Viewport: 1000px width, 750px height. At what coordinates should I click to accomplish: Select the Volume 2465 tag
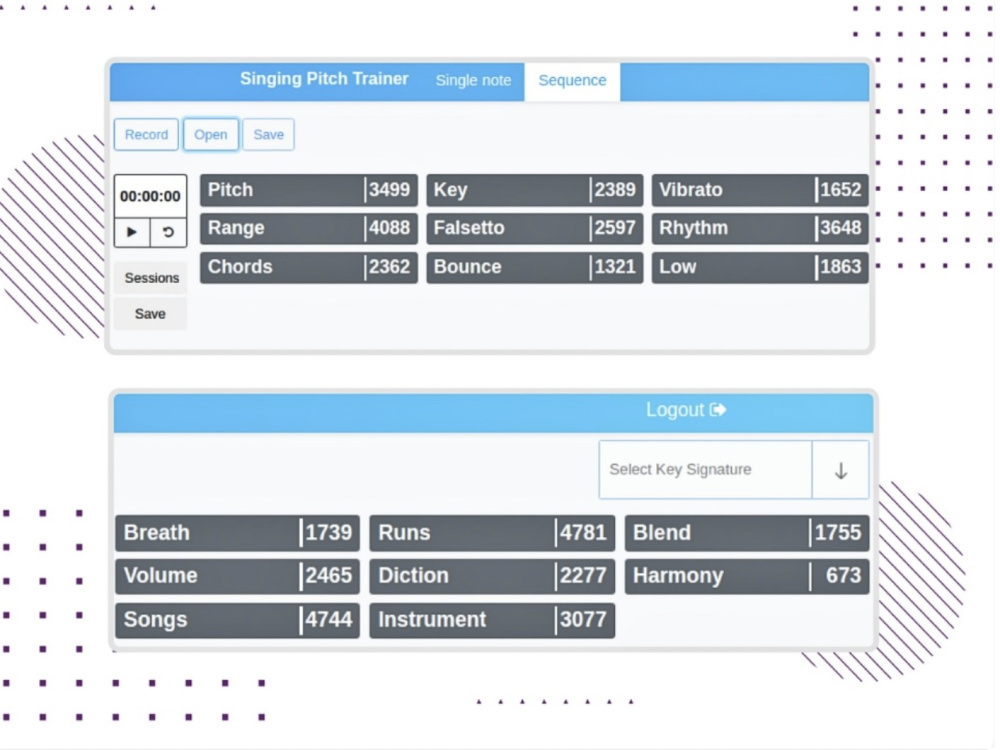pos(237,577)
